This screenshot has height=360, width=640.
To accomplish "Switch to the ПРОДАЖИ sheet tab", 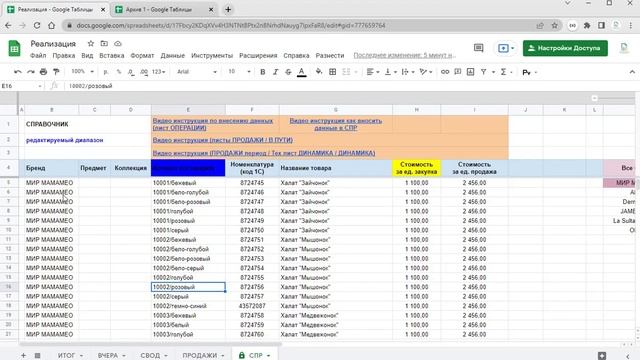I will coord(200,356).
